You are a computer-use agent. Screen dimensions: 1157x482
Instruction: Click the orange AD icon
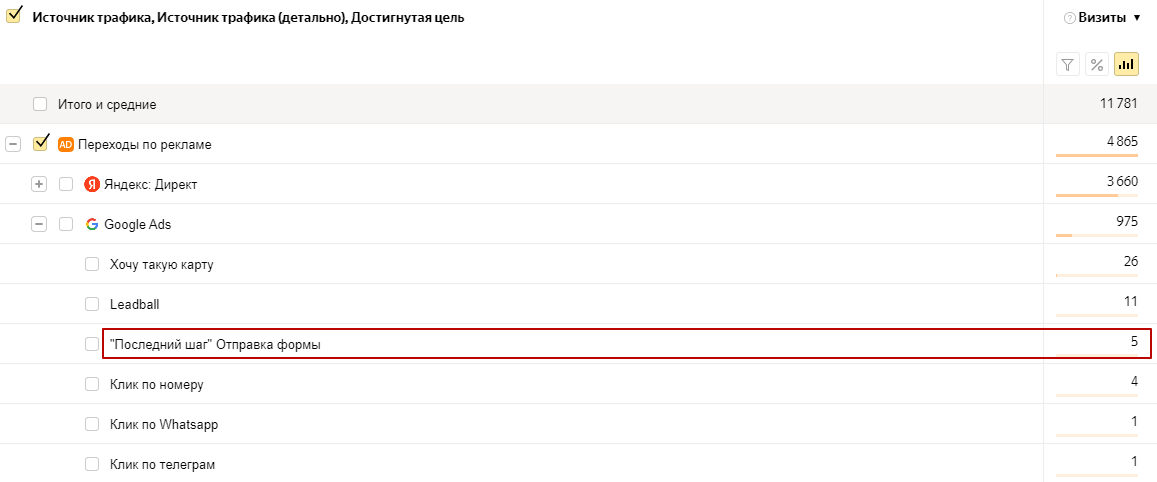66,144
